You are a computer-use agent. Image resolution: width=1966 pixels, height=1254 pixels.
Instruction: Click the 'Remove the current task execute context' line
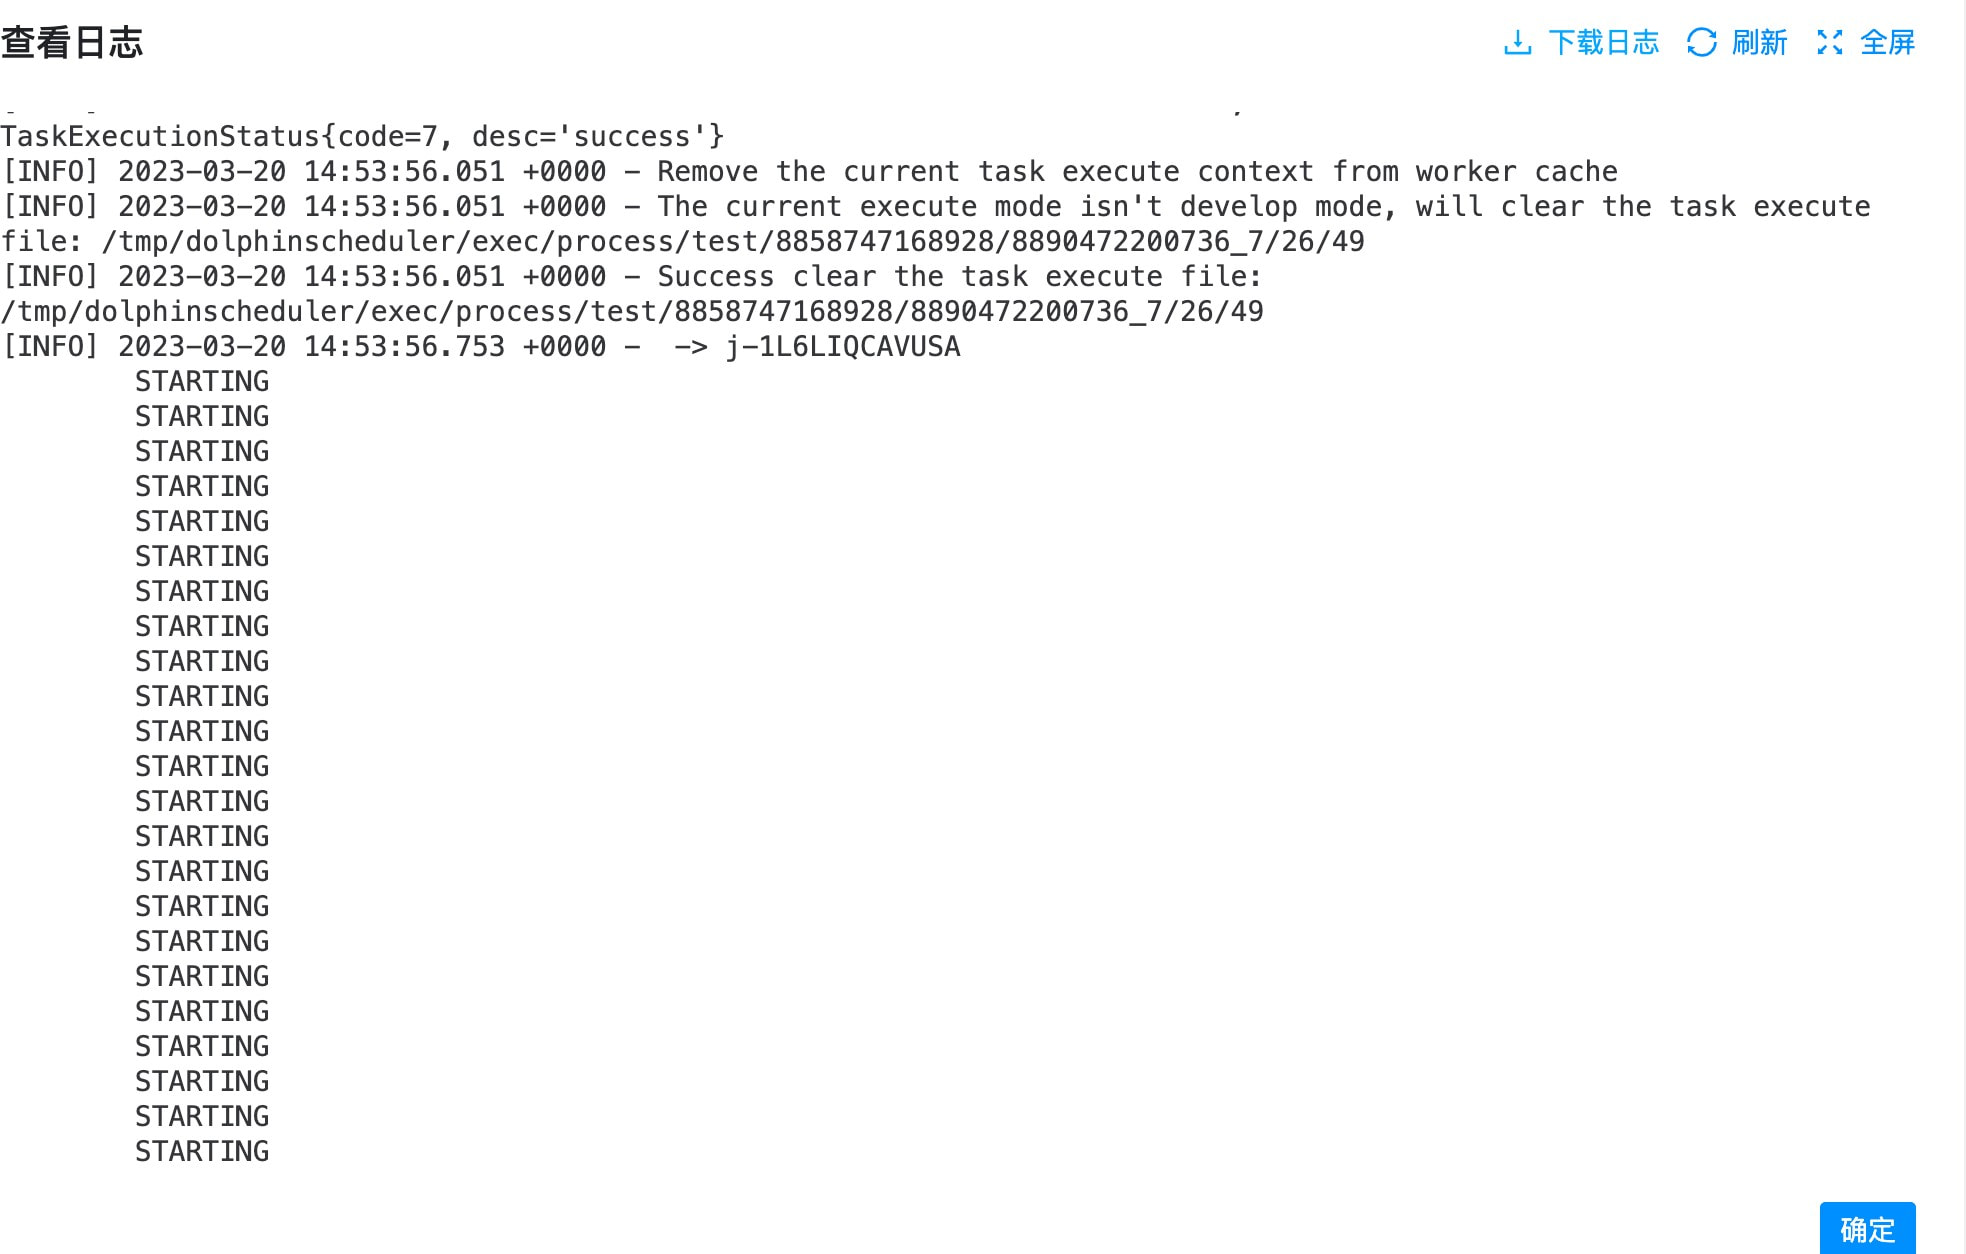point(809,171)
